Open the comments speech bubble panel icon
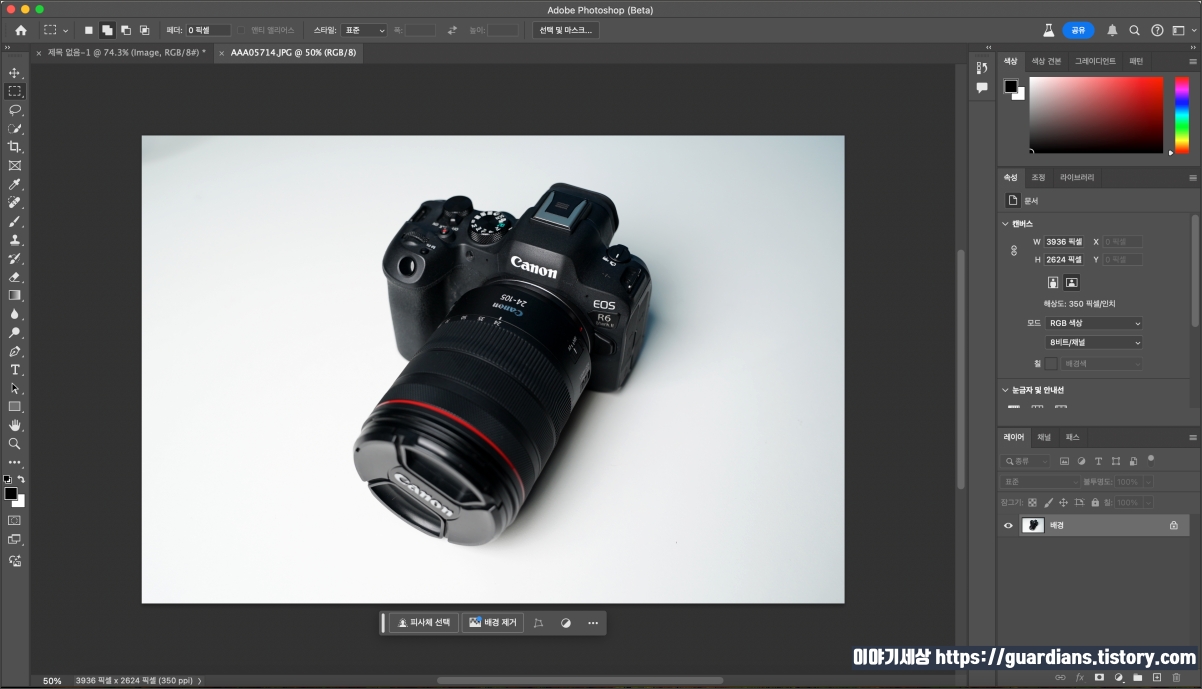The image size is (1202, 689). tap(982, 87)
